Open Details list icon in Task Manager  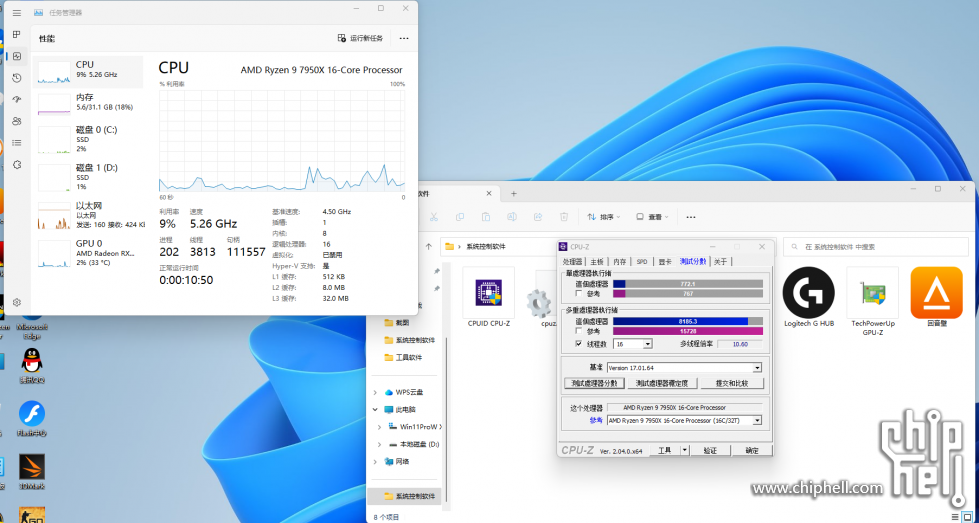click(17, 143)
